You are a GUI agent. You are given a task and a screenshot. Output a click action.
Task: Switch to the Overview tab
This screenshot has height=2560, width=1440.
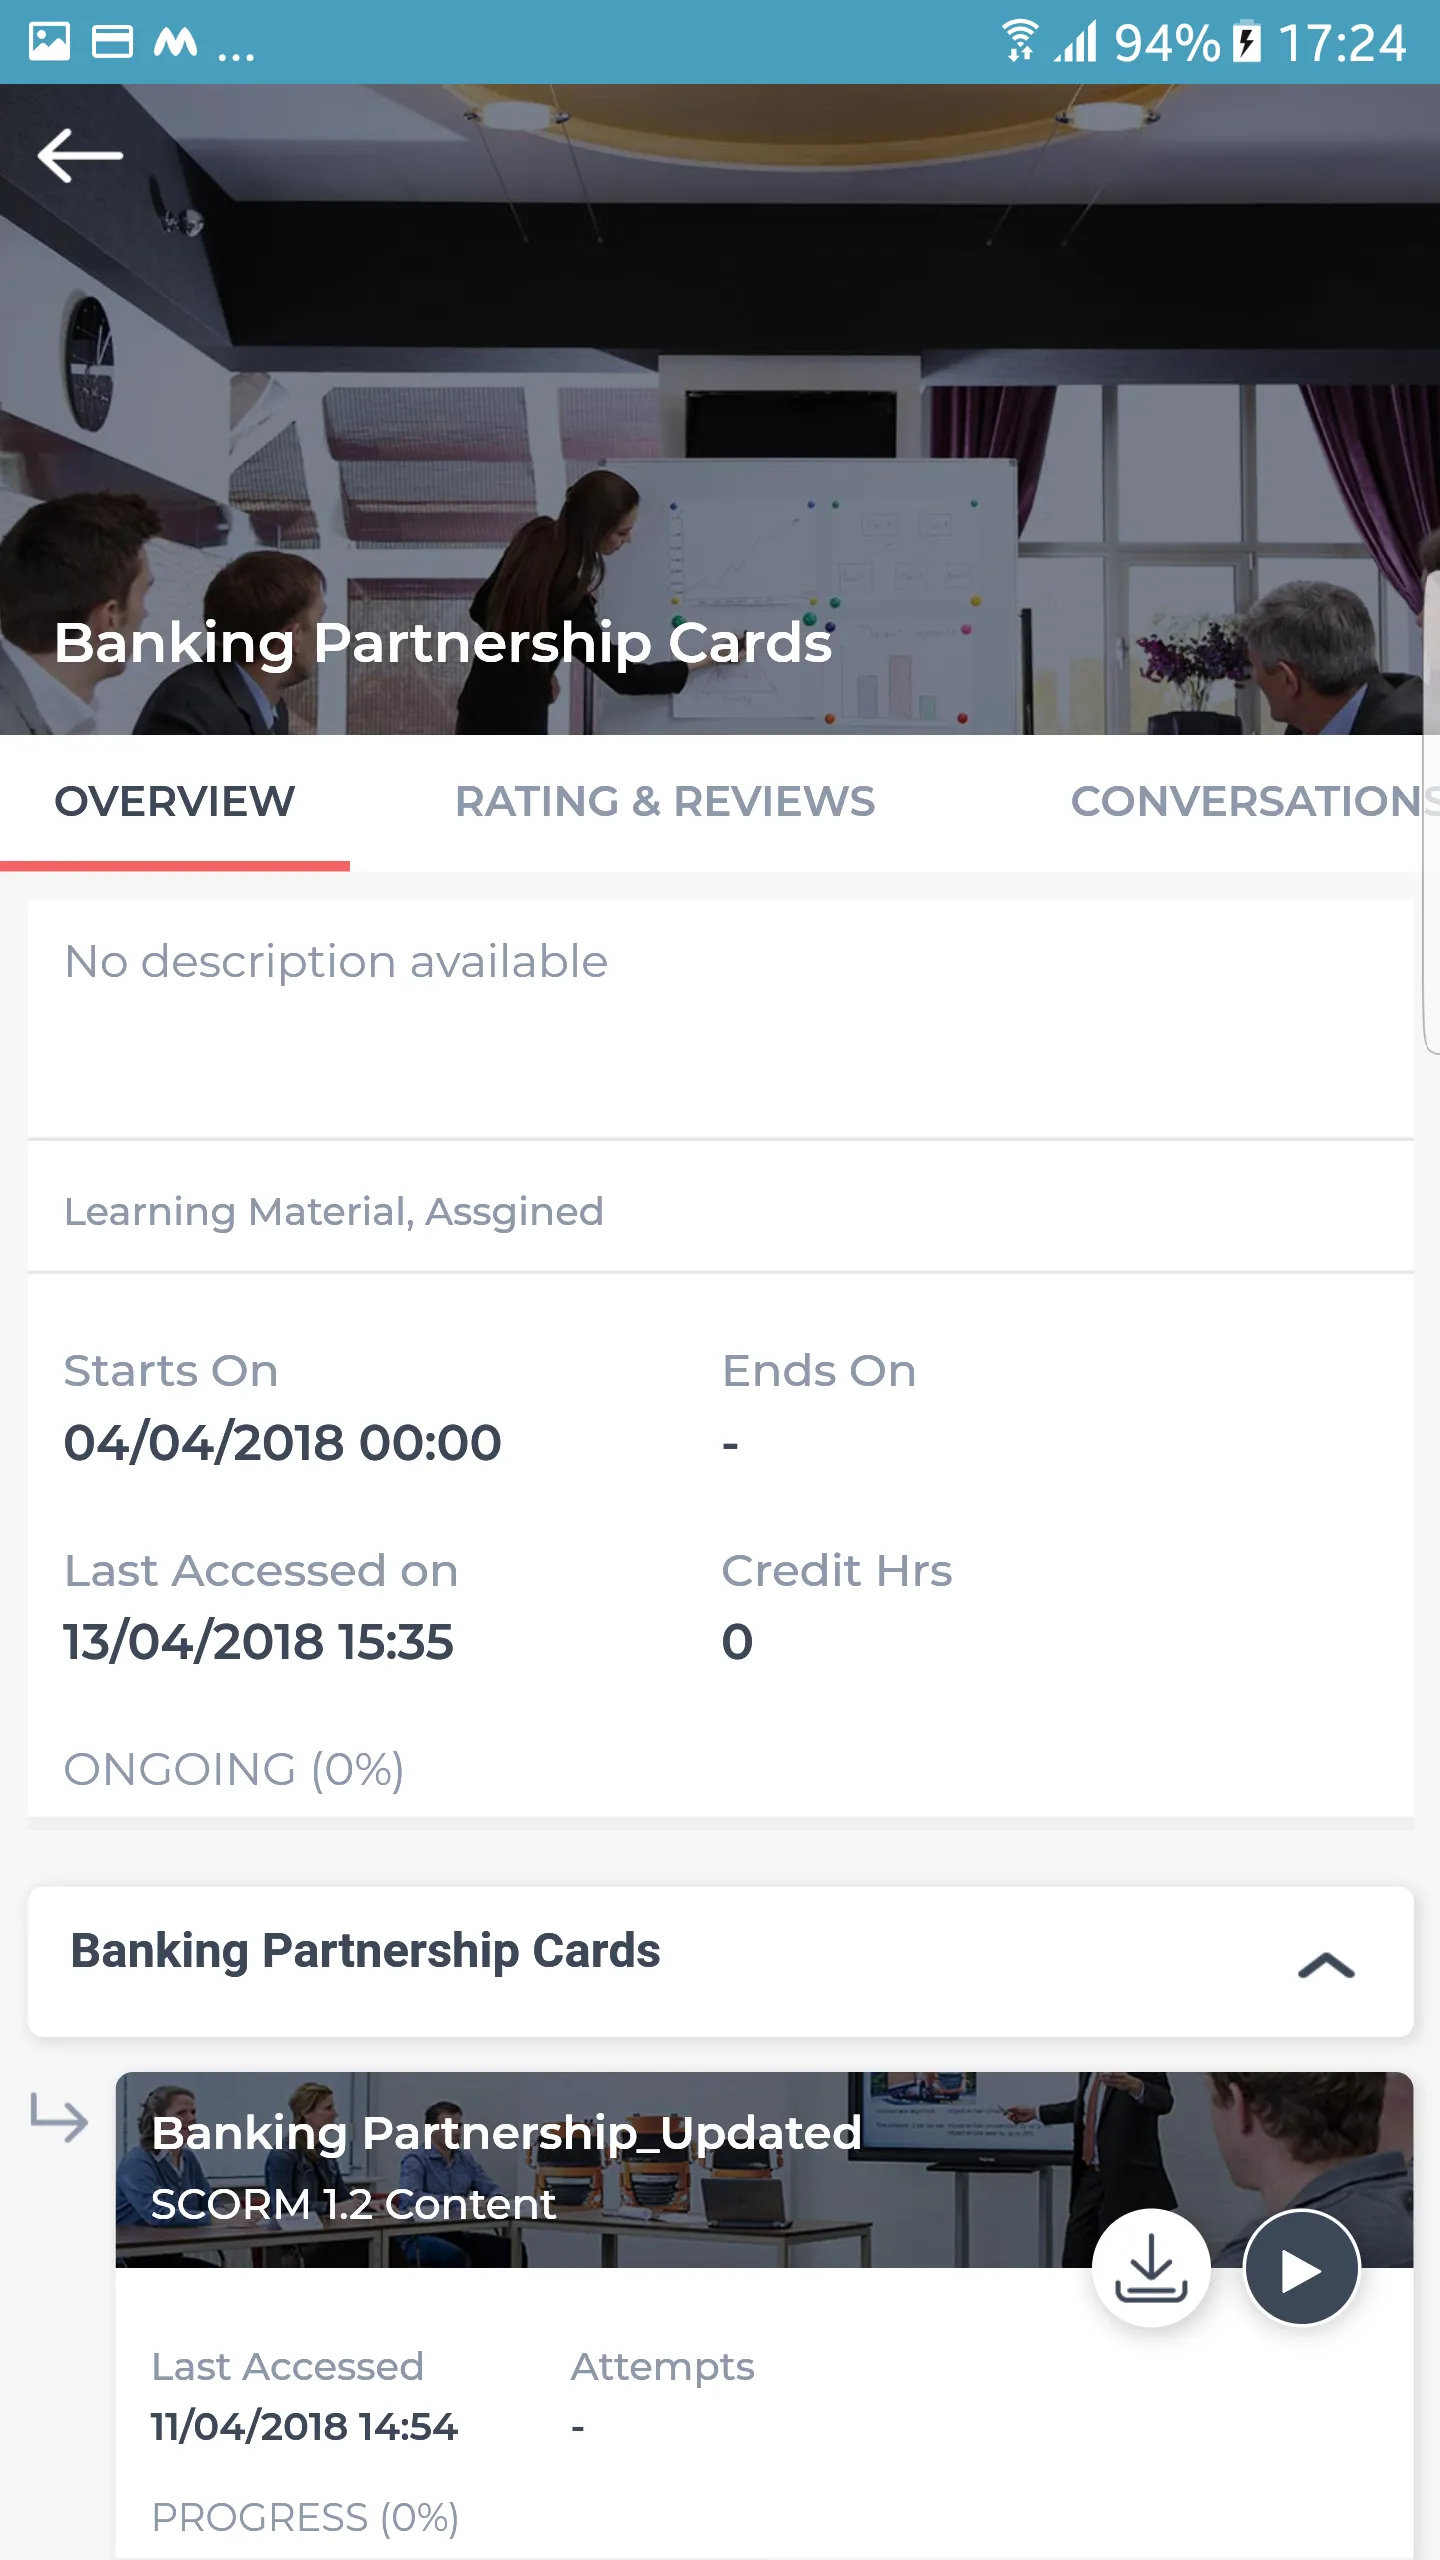(175, 802)
